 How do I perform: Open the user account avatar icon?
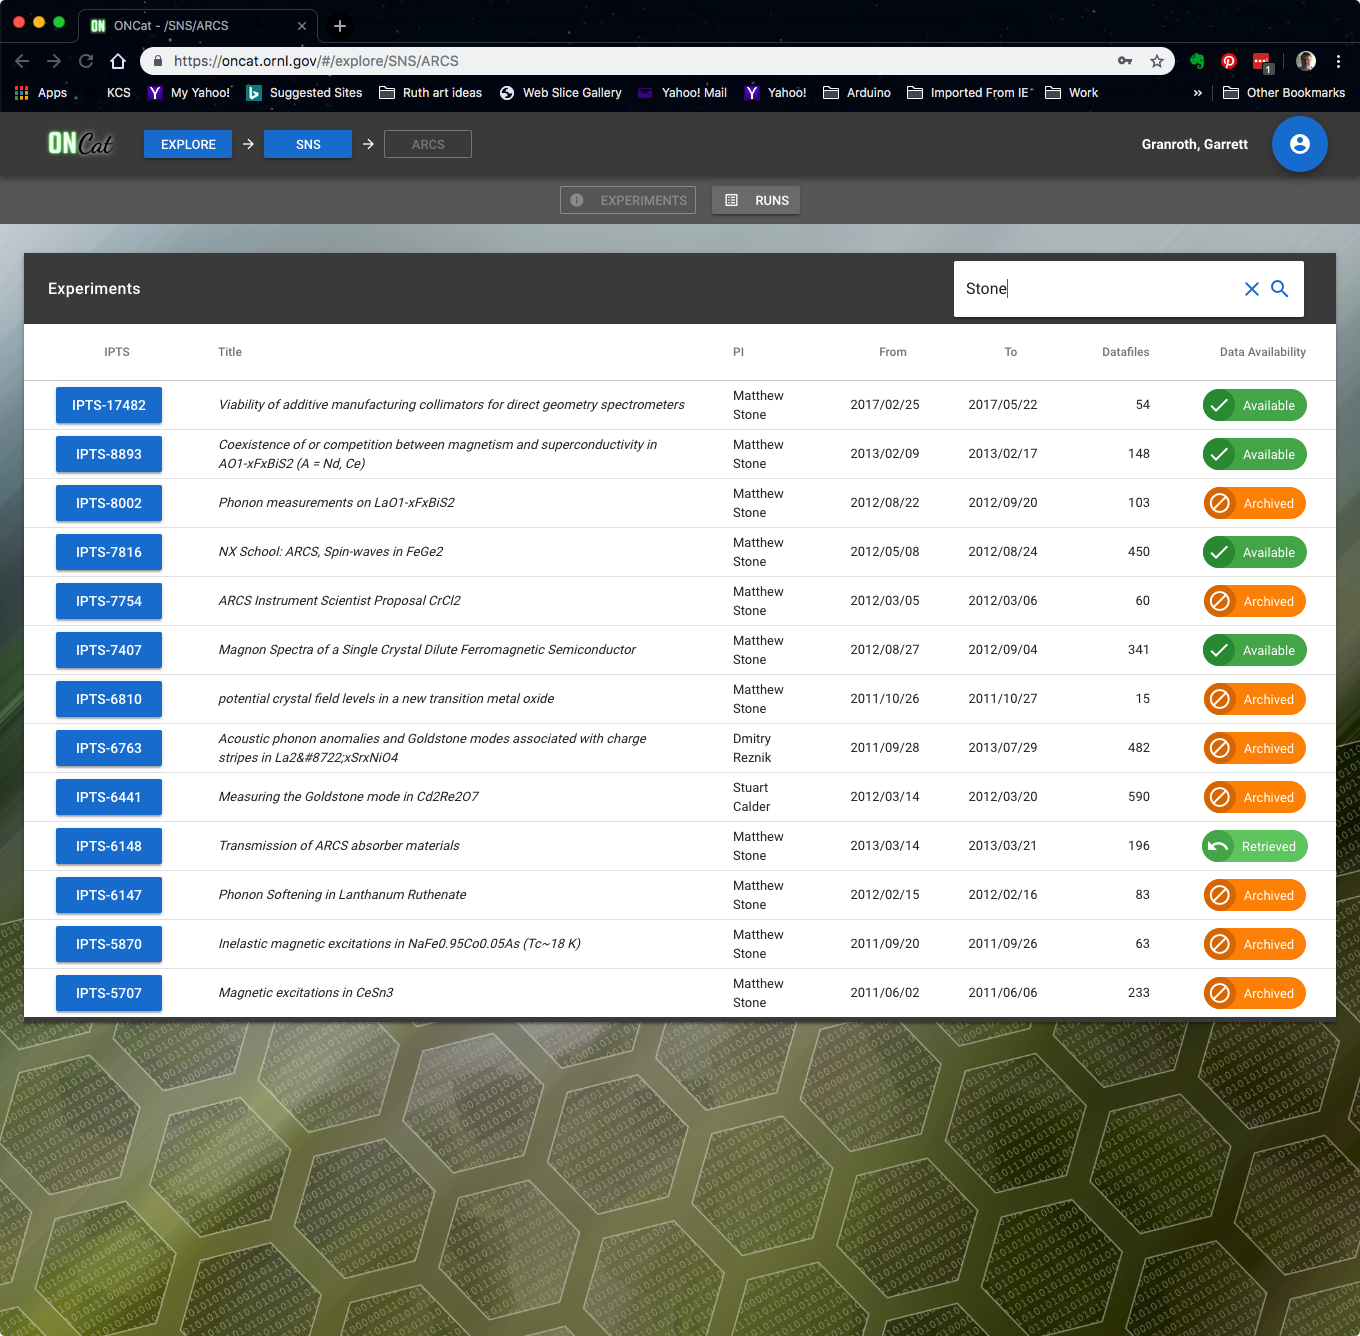tap(1299, 144)
